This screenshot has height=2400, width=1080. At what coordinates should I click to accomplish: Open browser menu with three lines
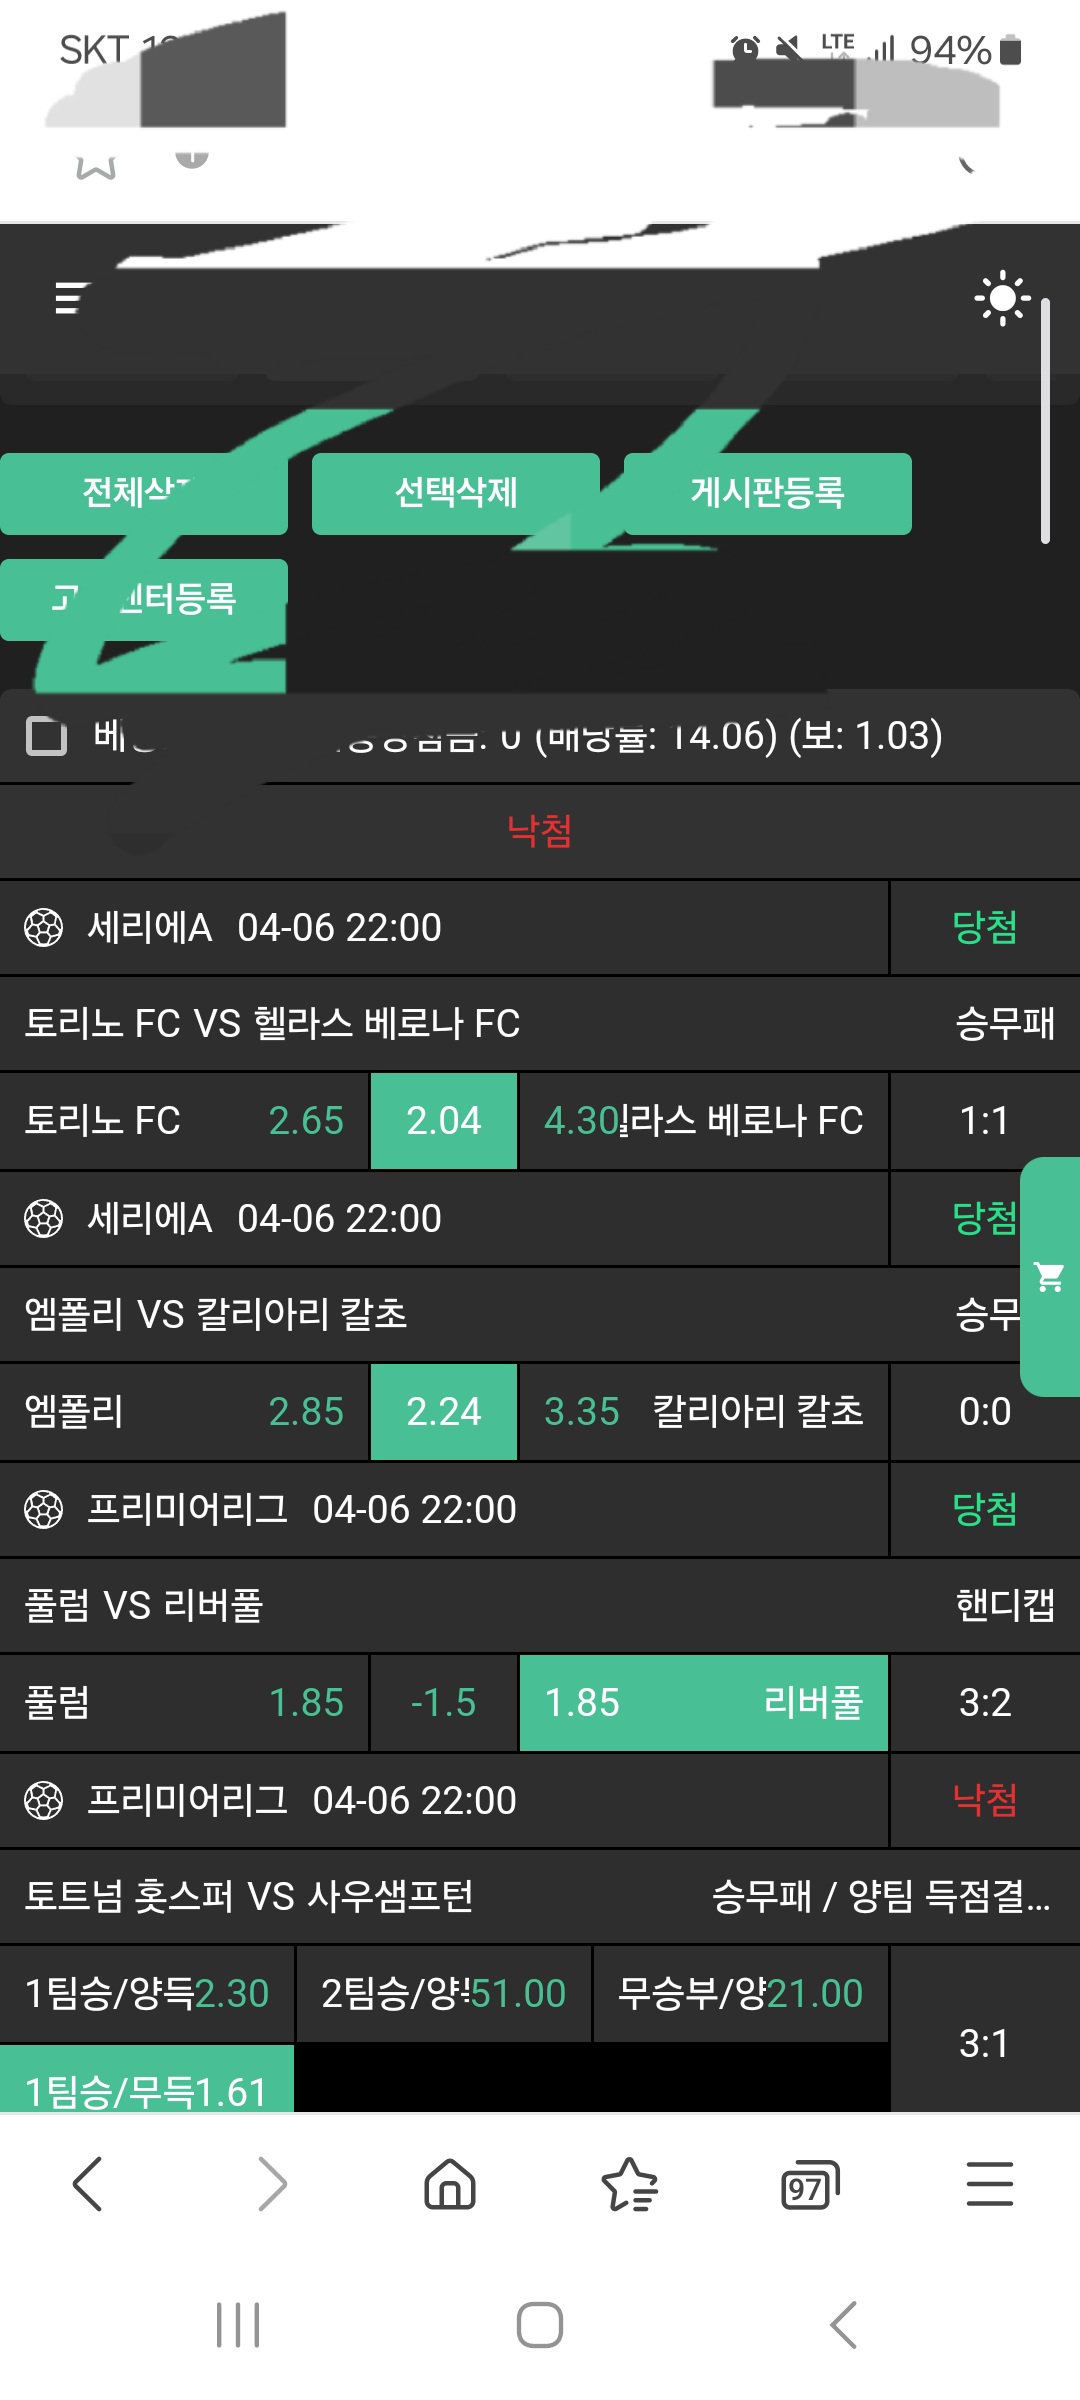click(x=989, y=2183)
